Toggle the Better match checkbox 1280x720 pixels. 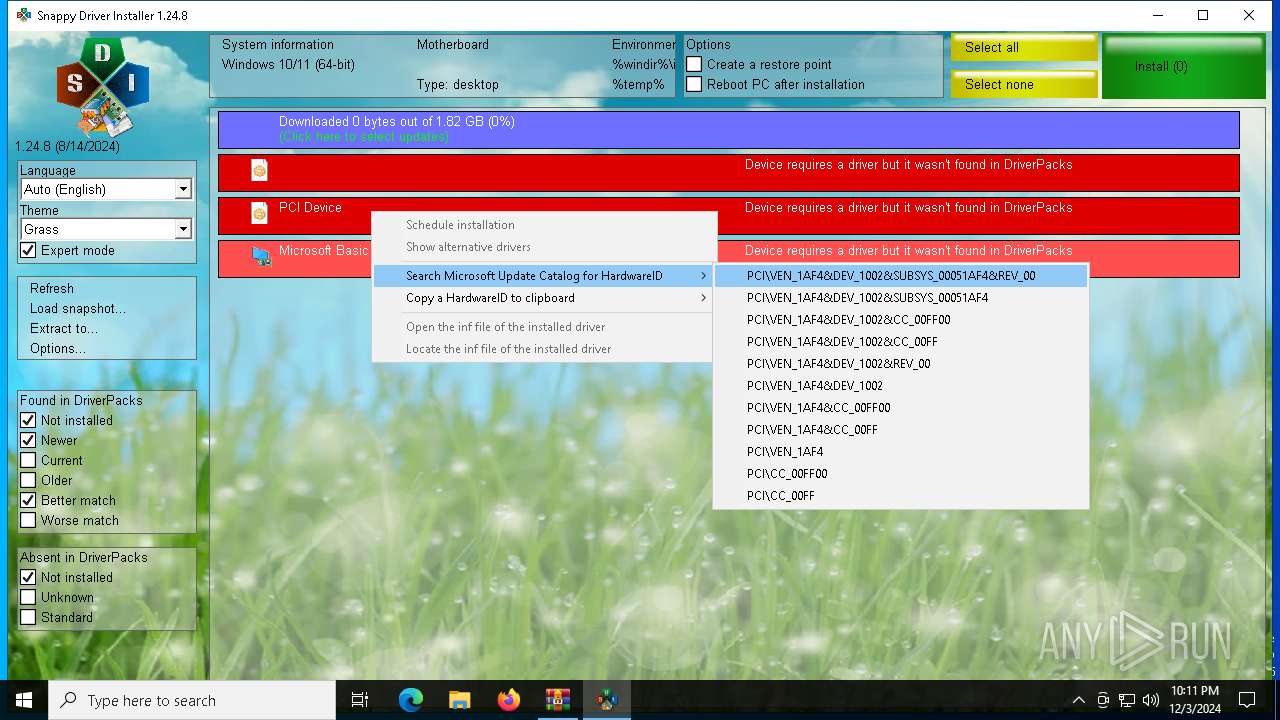click(28, 500)
